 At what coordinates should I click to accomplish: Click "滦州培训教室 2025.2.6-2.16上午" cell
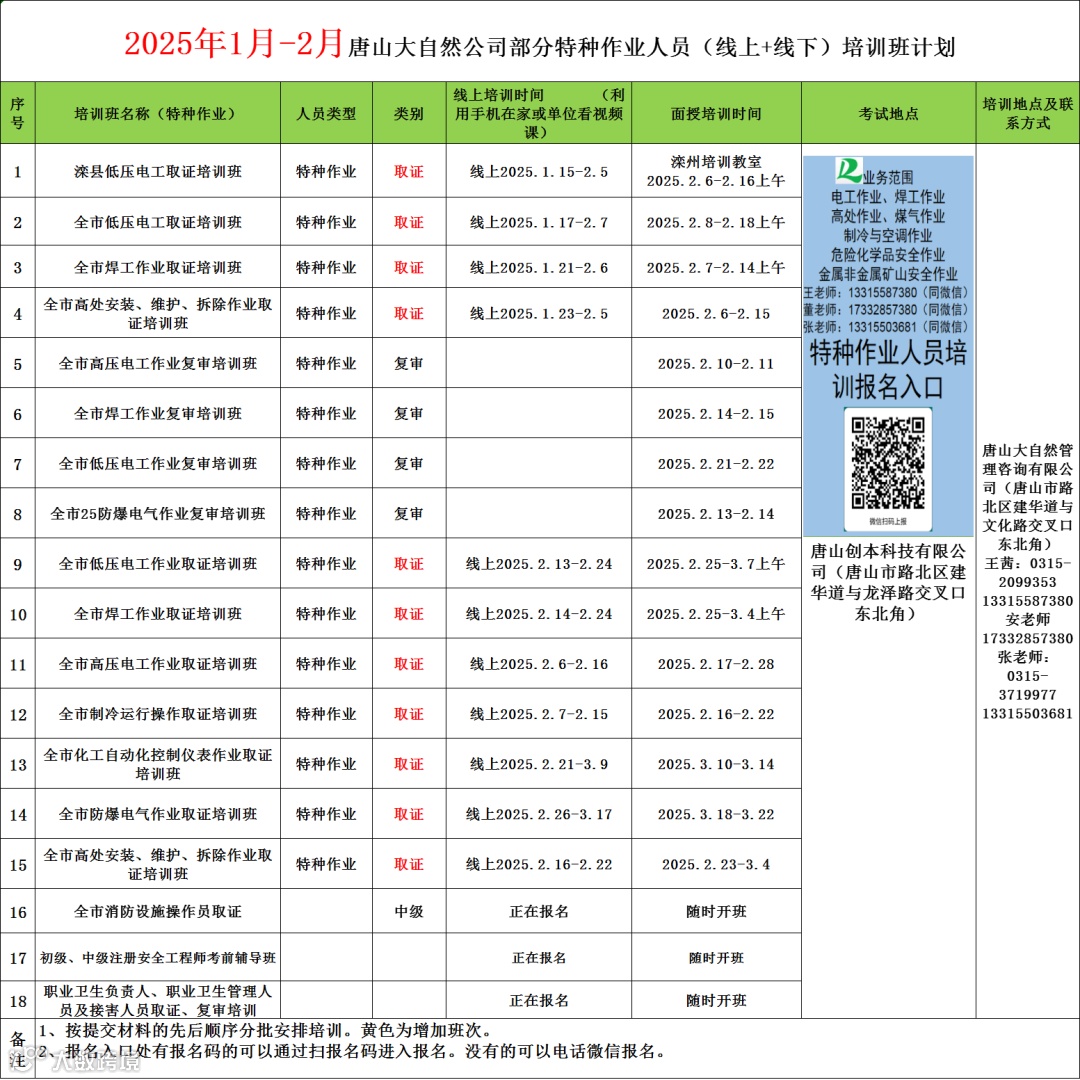(716, 172)
